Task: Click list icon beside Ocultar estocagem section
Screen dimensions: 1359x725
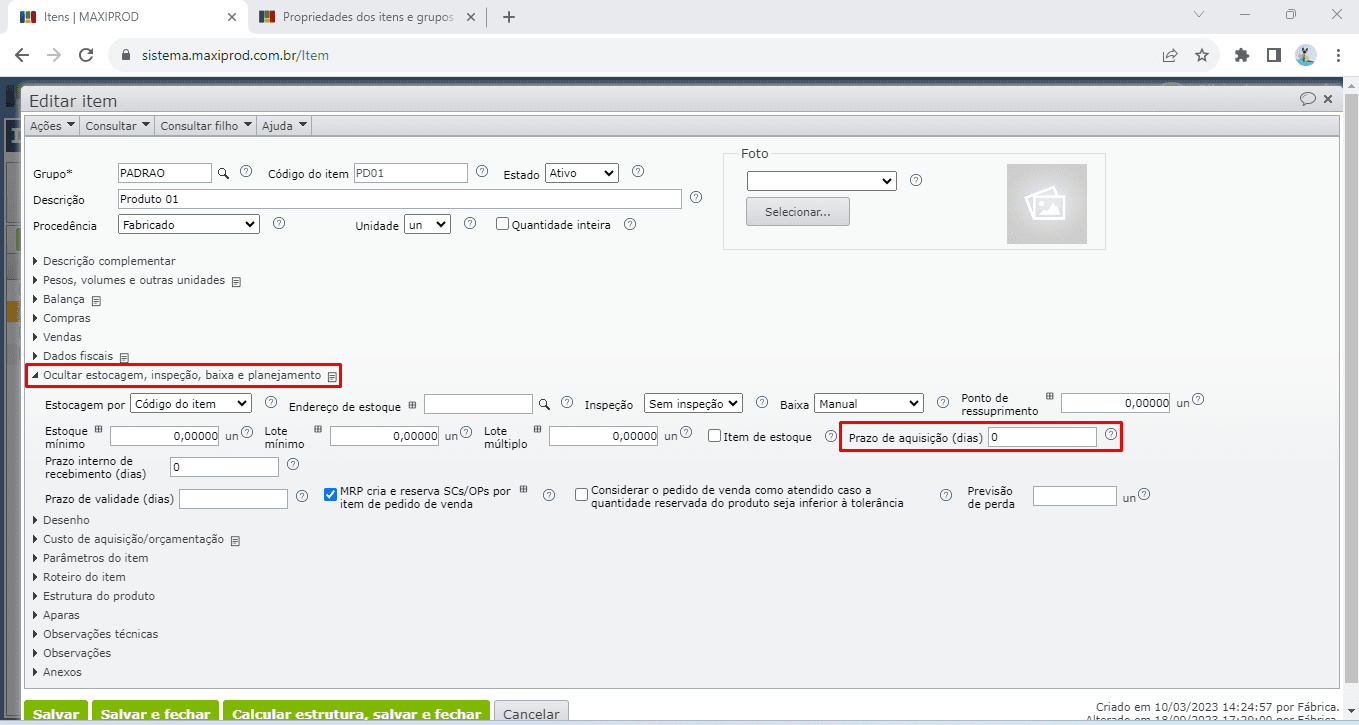Action: click(x=332, y=376)
